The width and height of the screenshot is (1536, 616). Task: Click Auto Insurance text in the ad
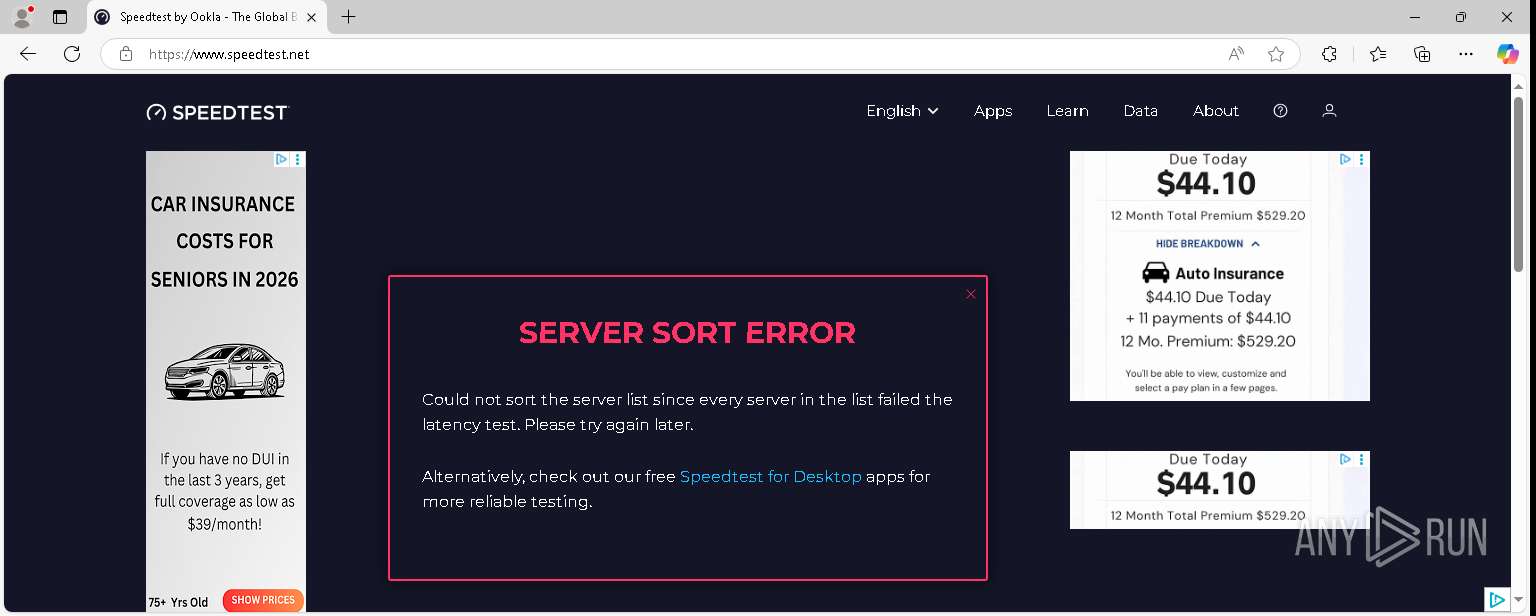click(1229, 273)
